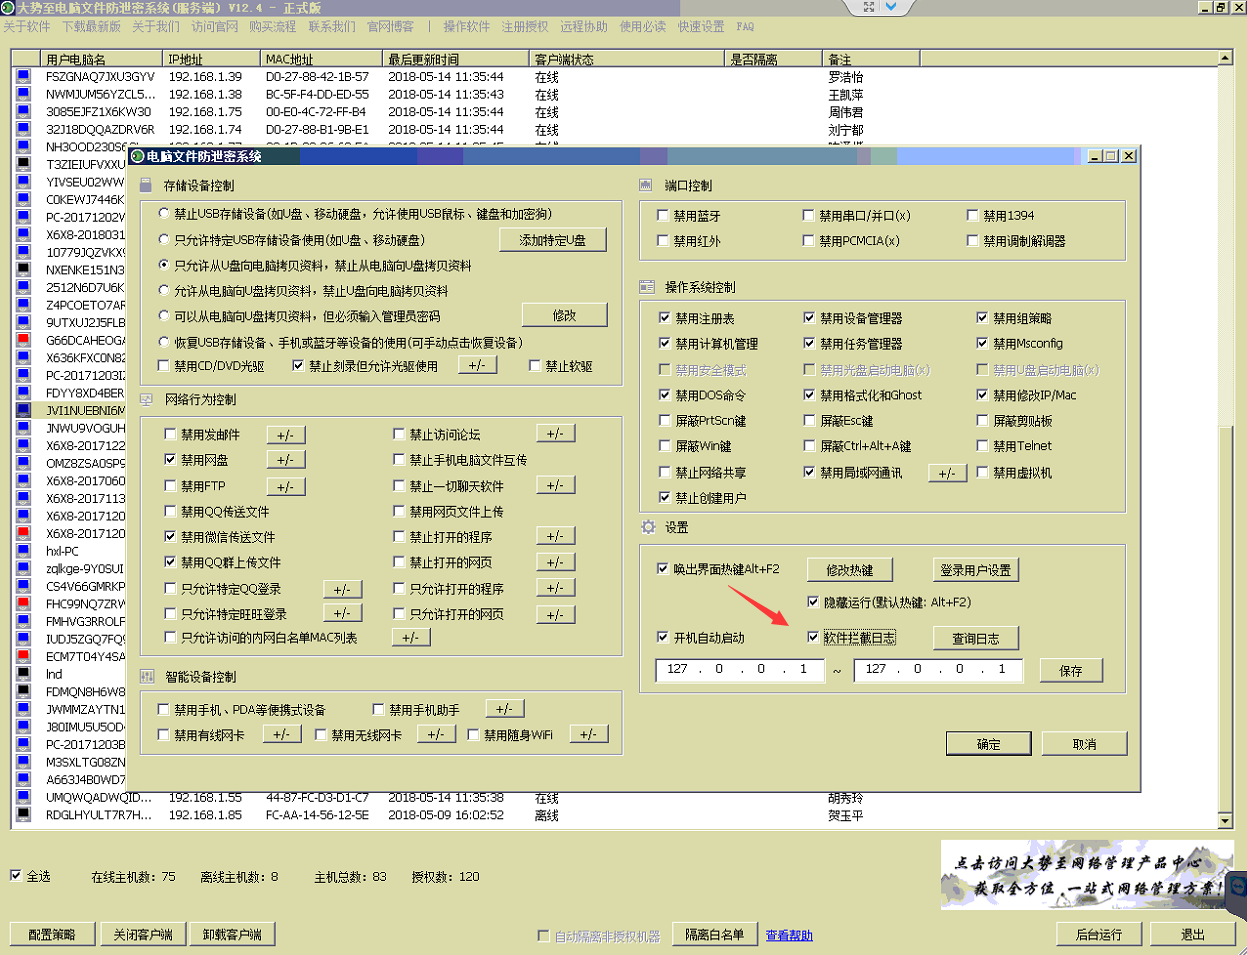This screenshot has height=955, width=1247.
Task: Select the 禁止USB存储设备 radio option
Action: [164, 213]
